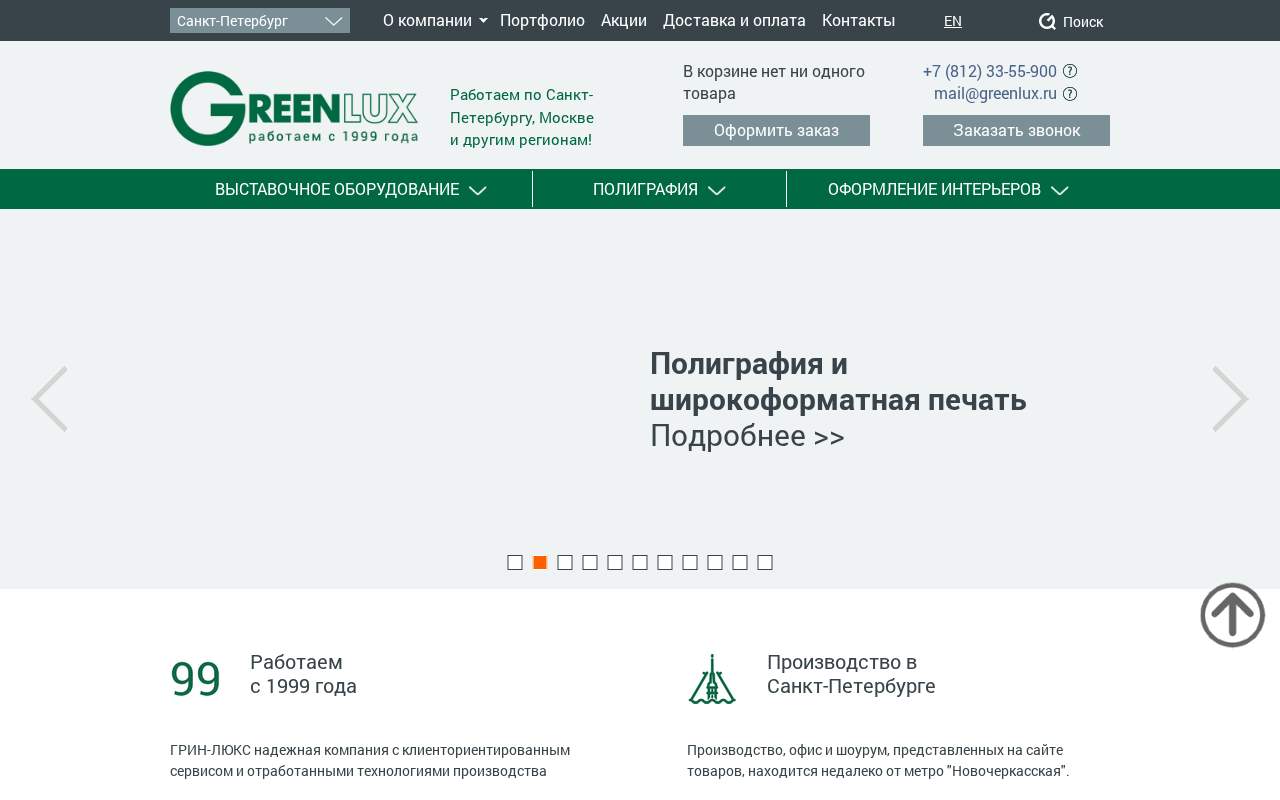Click the Saint Petersburg spire production icon
The height and width of the screenshot is (800, 1280).
pyautogui.click(x=712, y=679)
